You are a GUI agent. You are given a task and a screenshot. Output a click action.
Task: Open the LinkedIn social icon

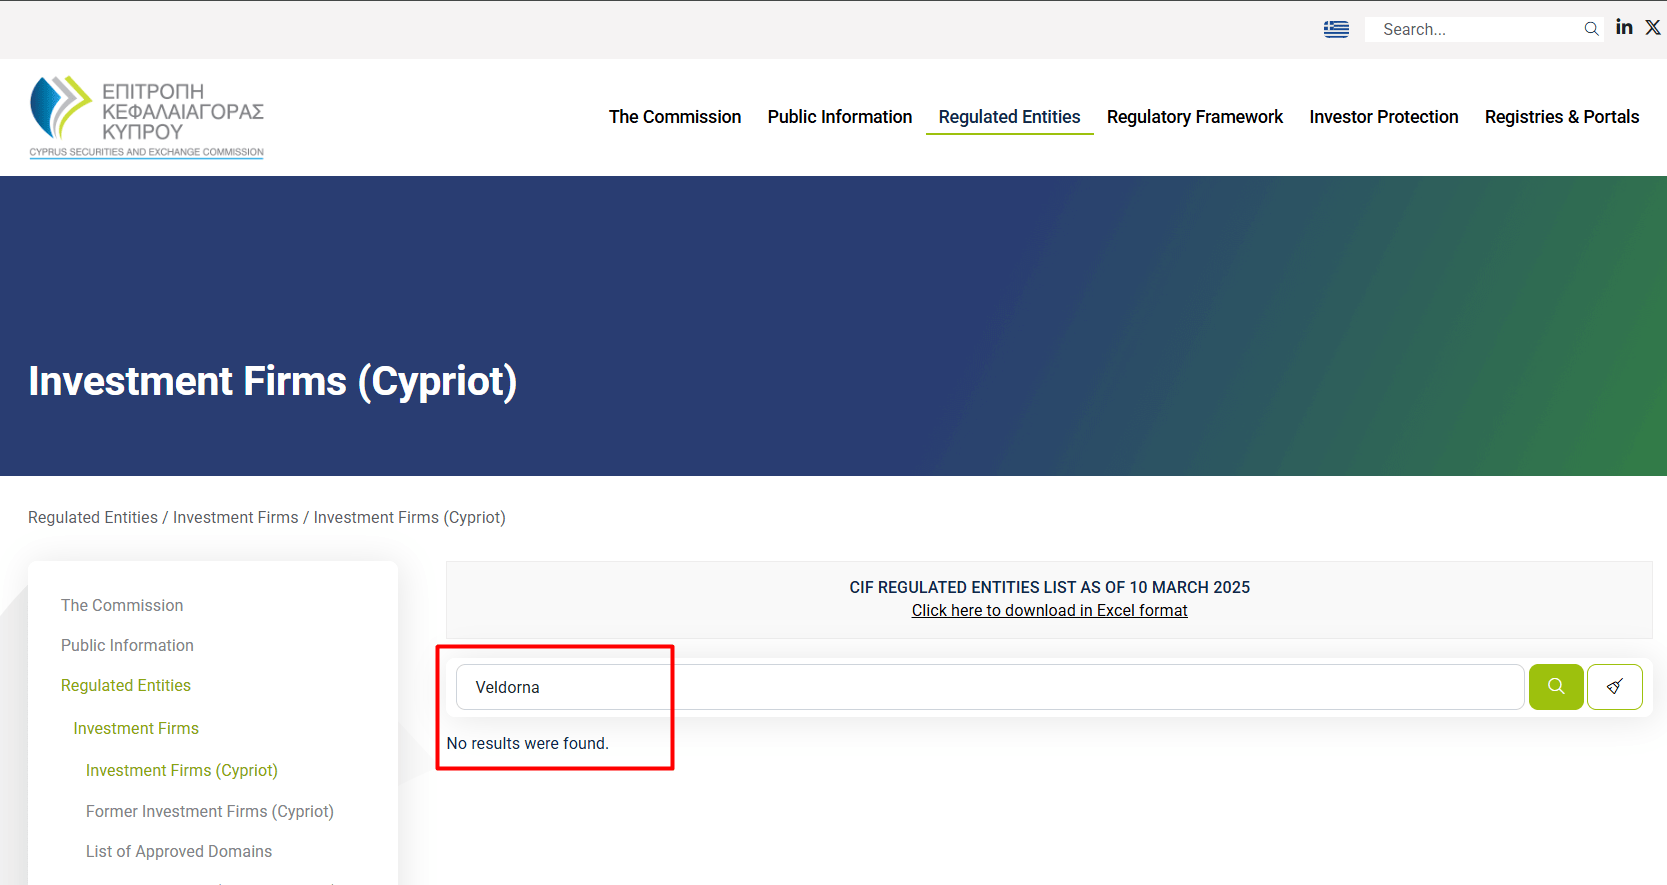coord(1624,27)
